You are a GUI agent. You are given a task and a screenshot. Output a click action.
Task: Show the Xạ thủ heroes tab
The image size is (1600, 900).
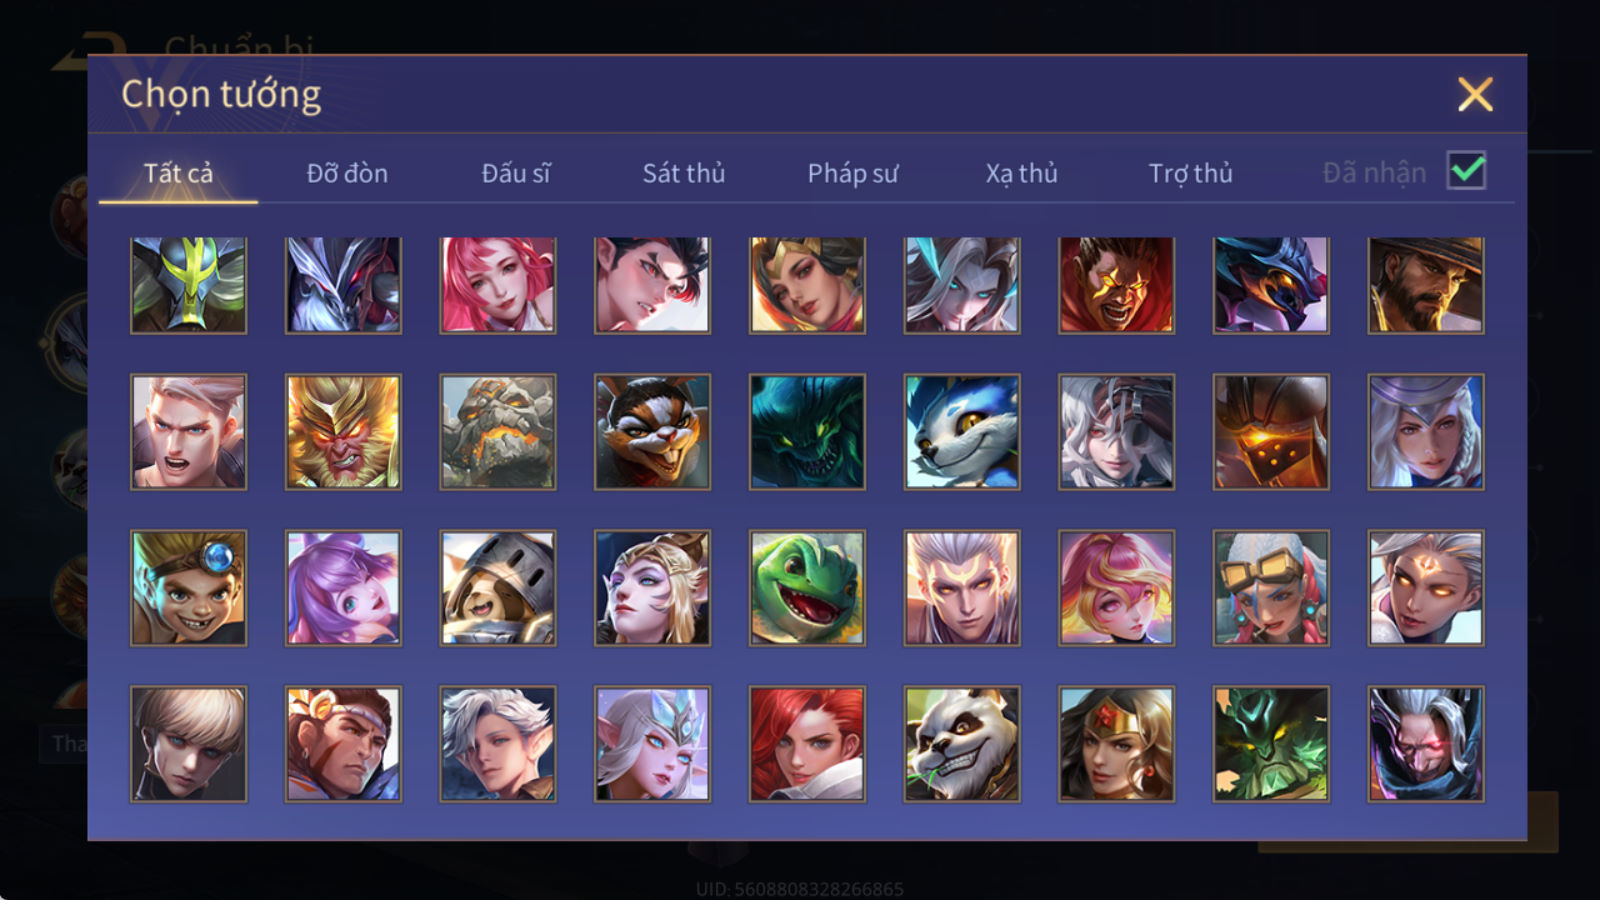tap(1021, 173)
